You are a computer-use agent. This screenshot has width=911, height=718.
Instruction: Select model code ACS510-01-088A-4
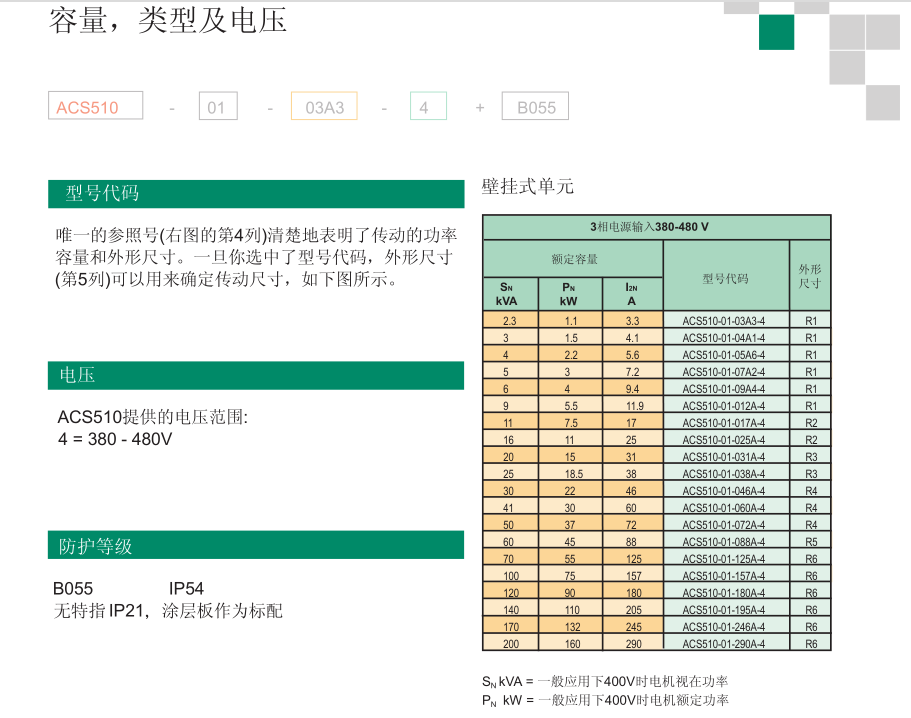(x=724, y=541)
